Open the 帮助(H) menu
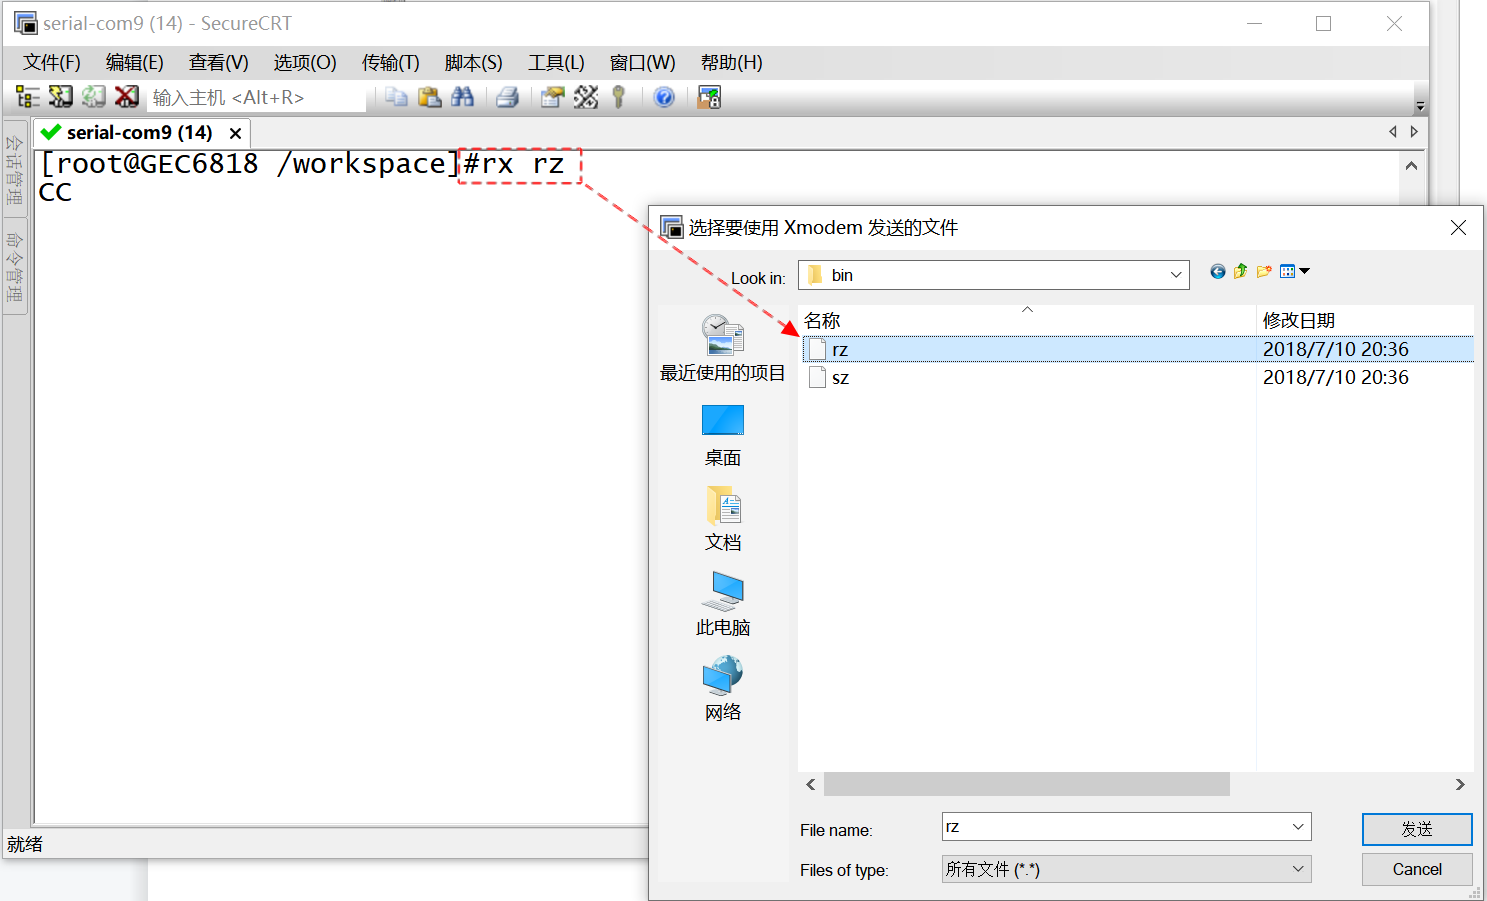Viewport: 1487px width, 901px height. tap(732, 62)
